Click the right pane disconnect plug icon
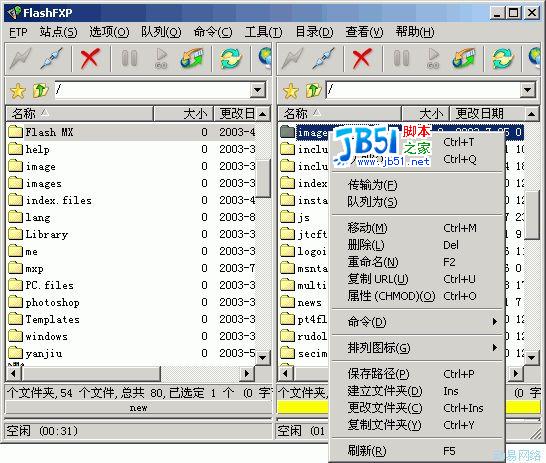This screenshot has width=546, height=463. [323, 58]
